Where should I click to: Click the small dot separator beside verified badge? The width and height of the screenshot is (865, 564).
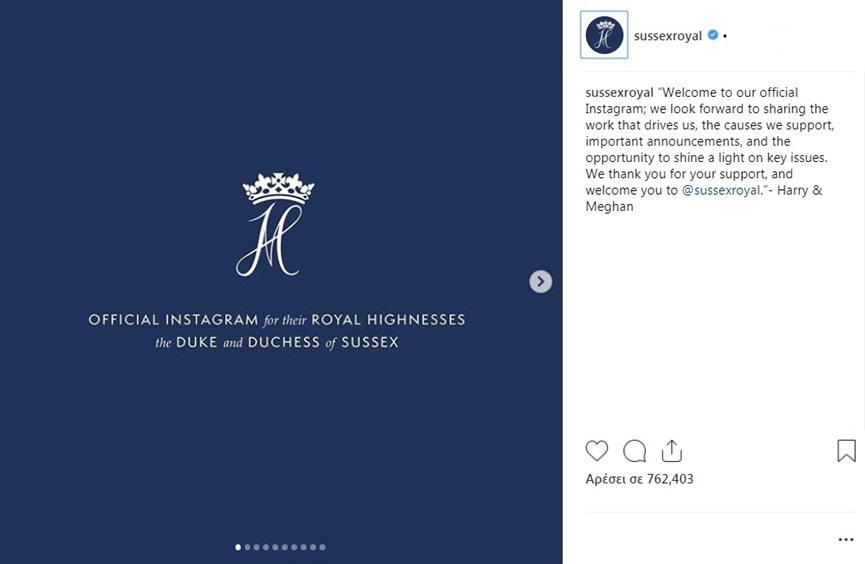[725, 36]
